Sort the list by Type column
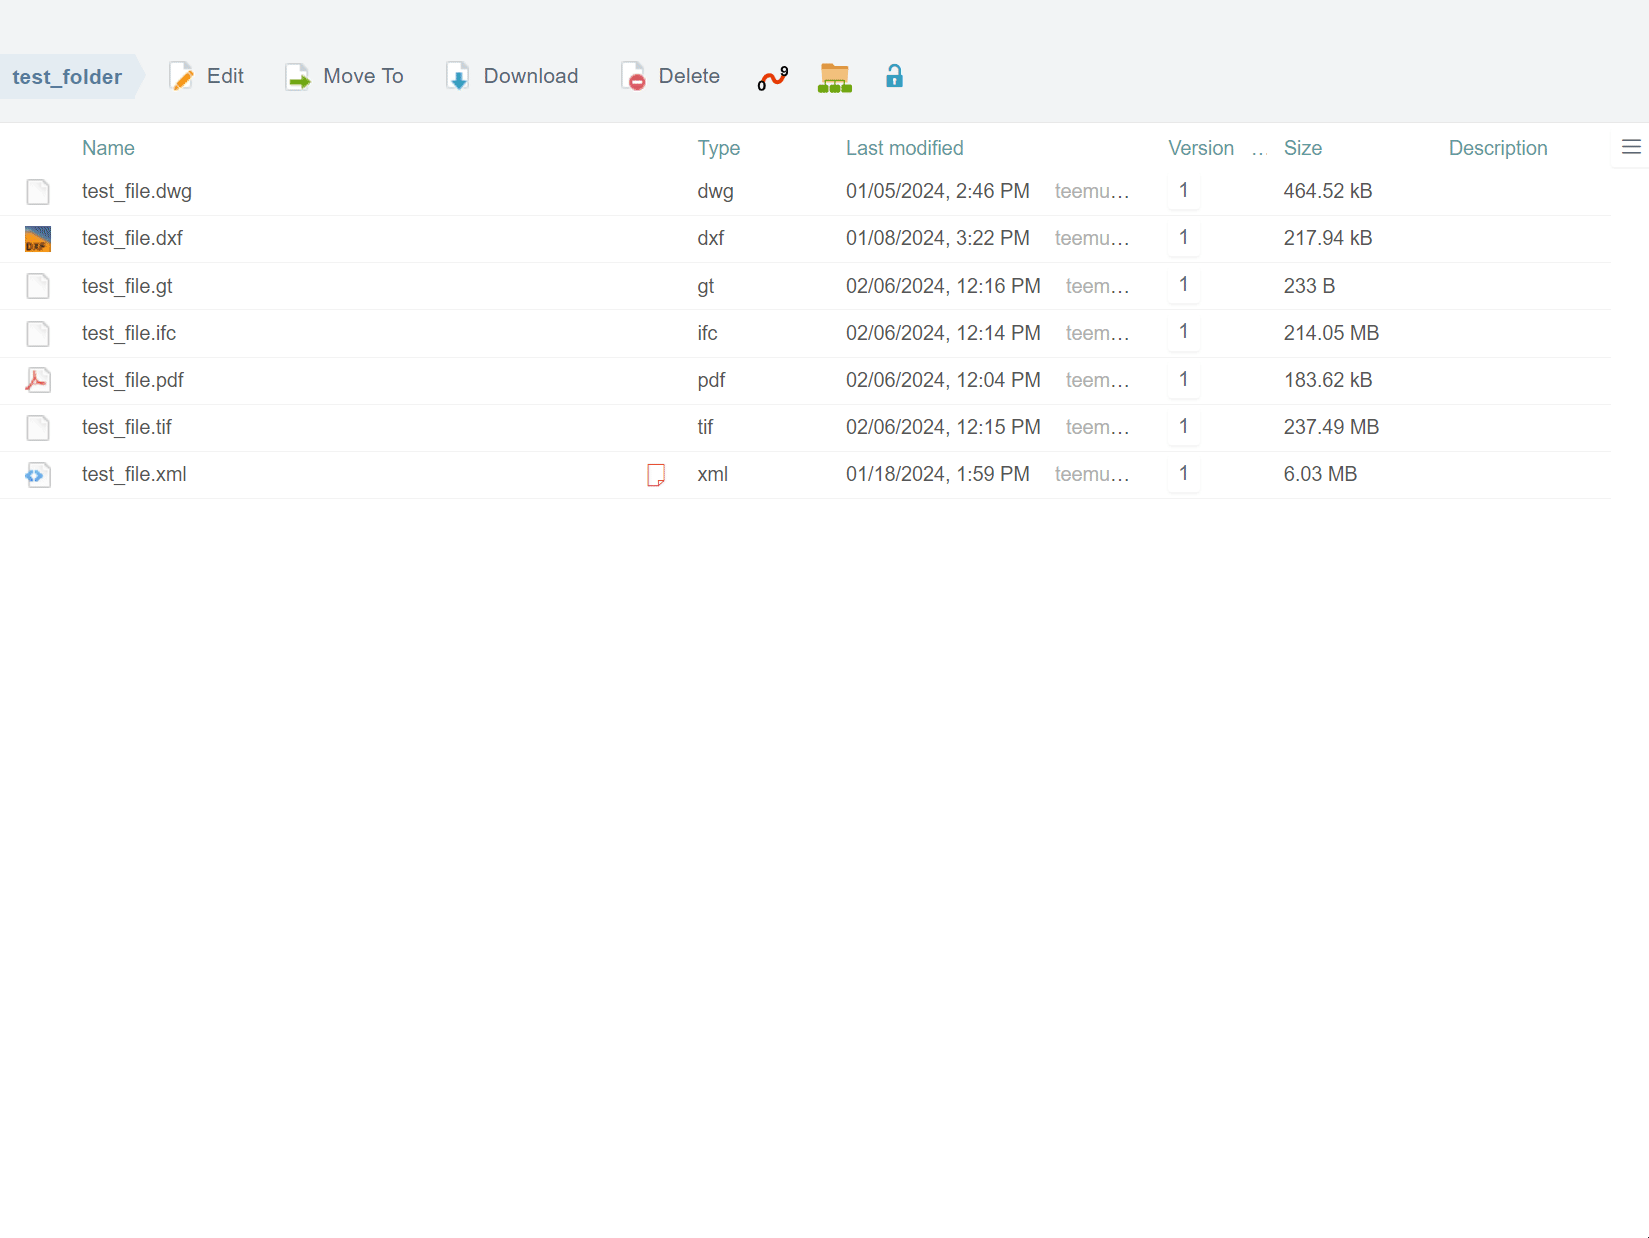This screenshot has height=1238, width=1649. point(719,148)
